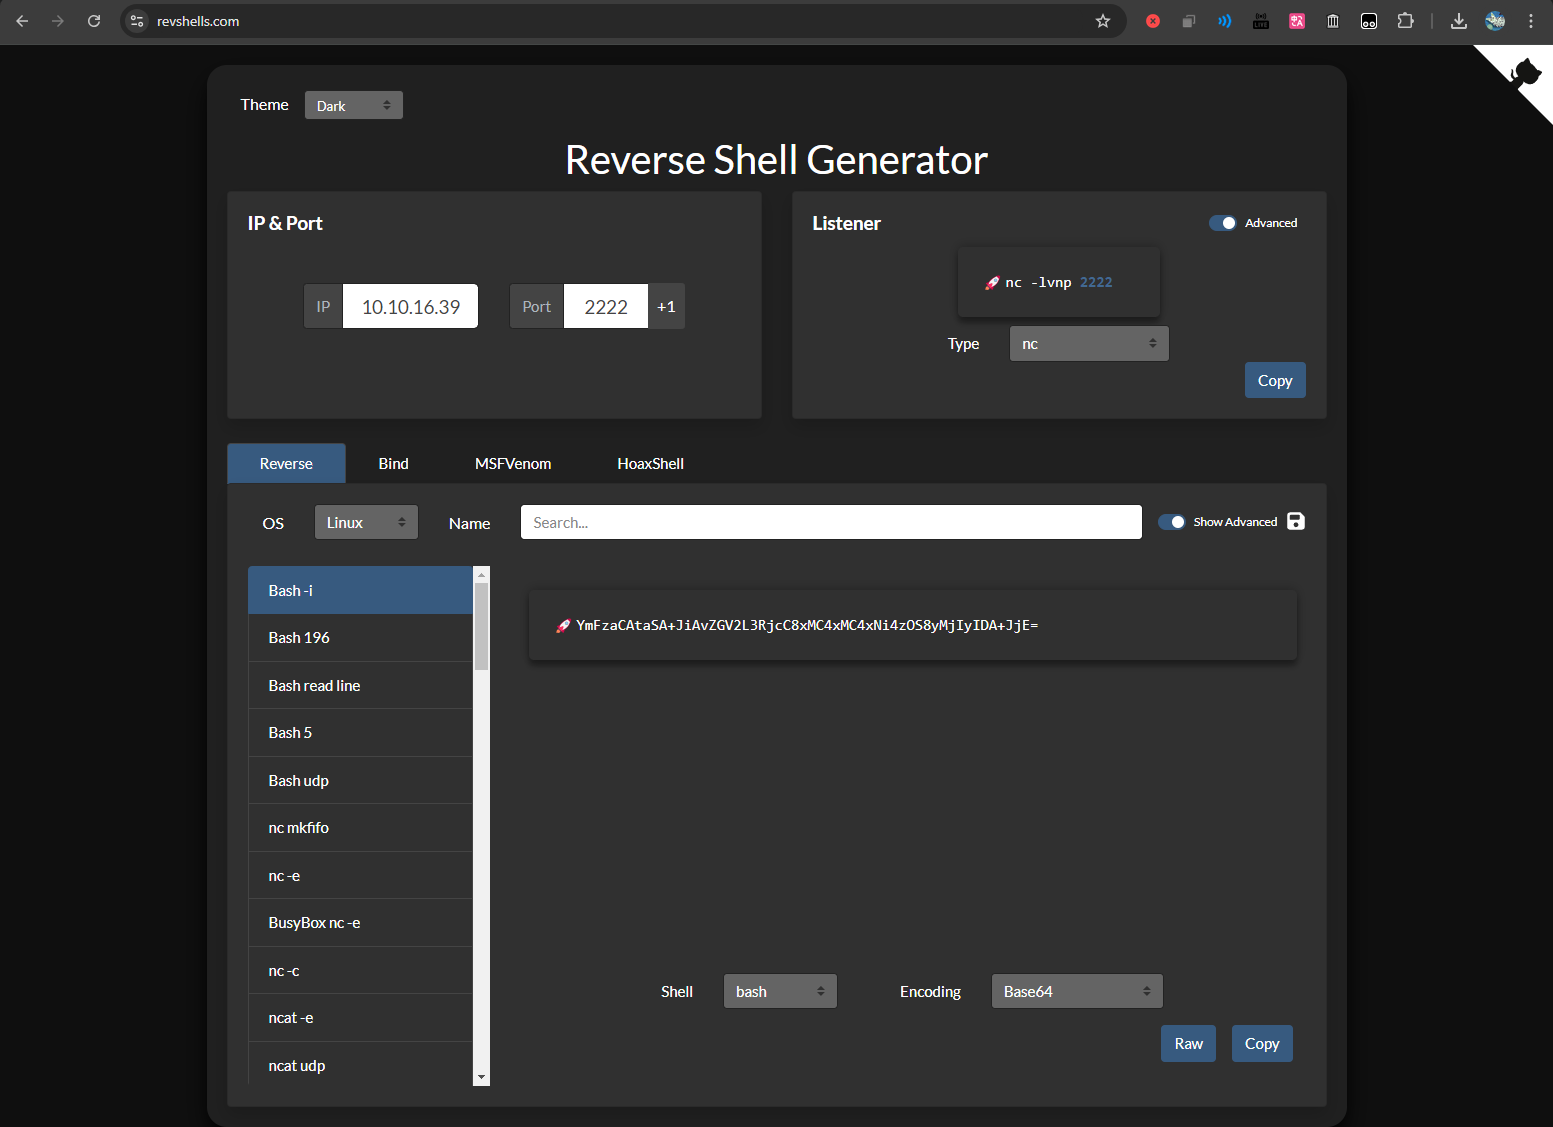This screenshot has height=1127, width=1553.
Task: Open the Encoding dropdown set to Base64
Action: tap(1077, 991)
